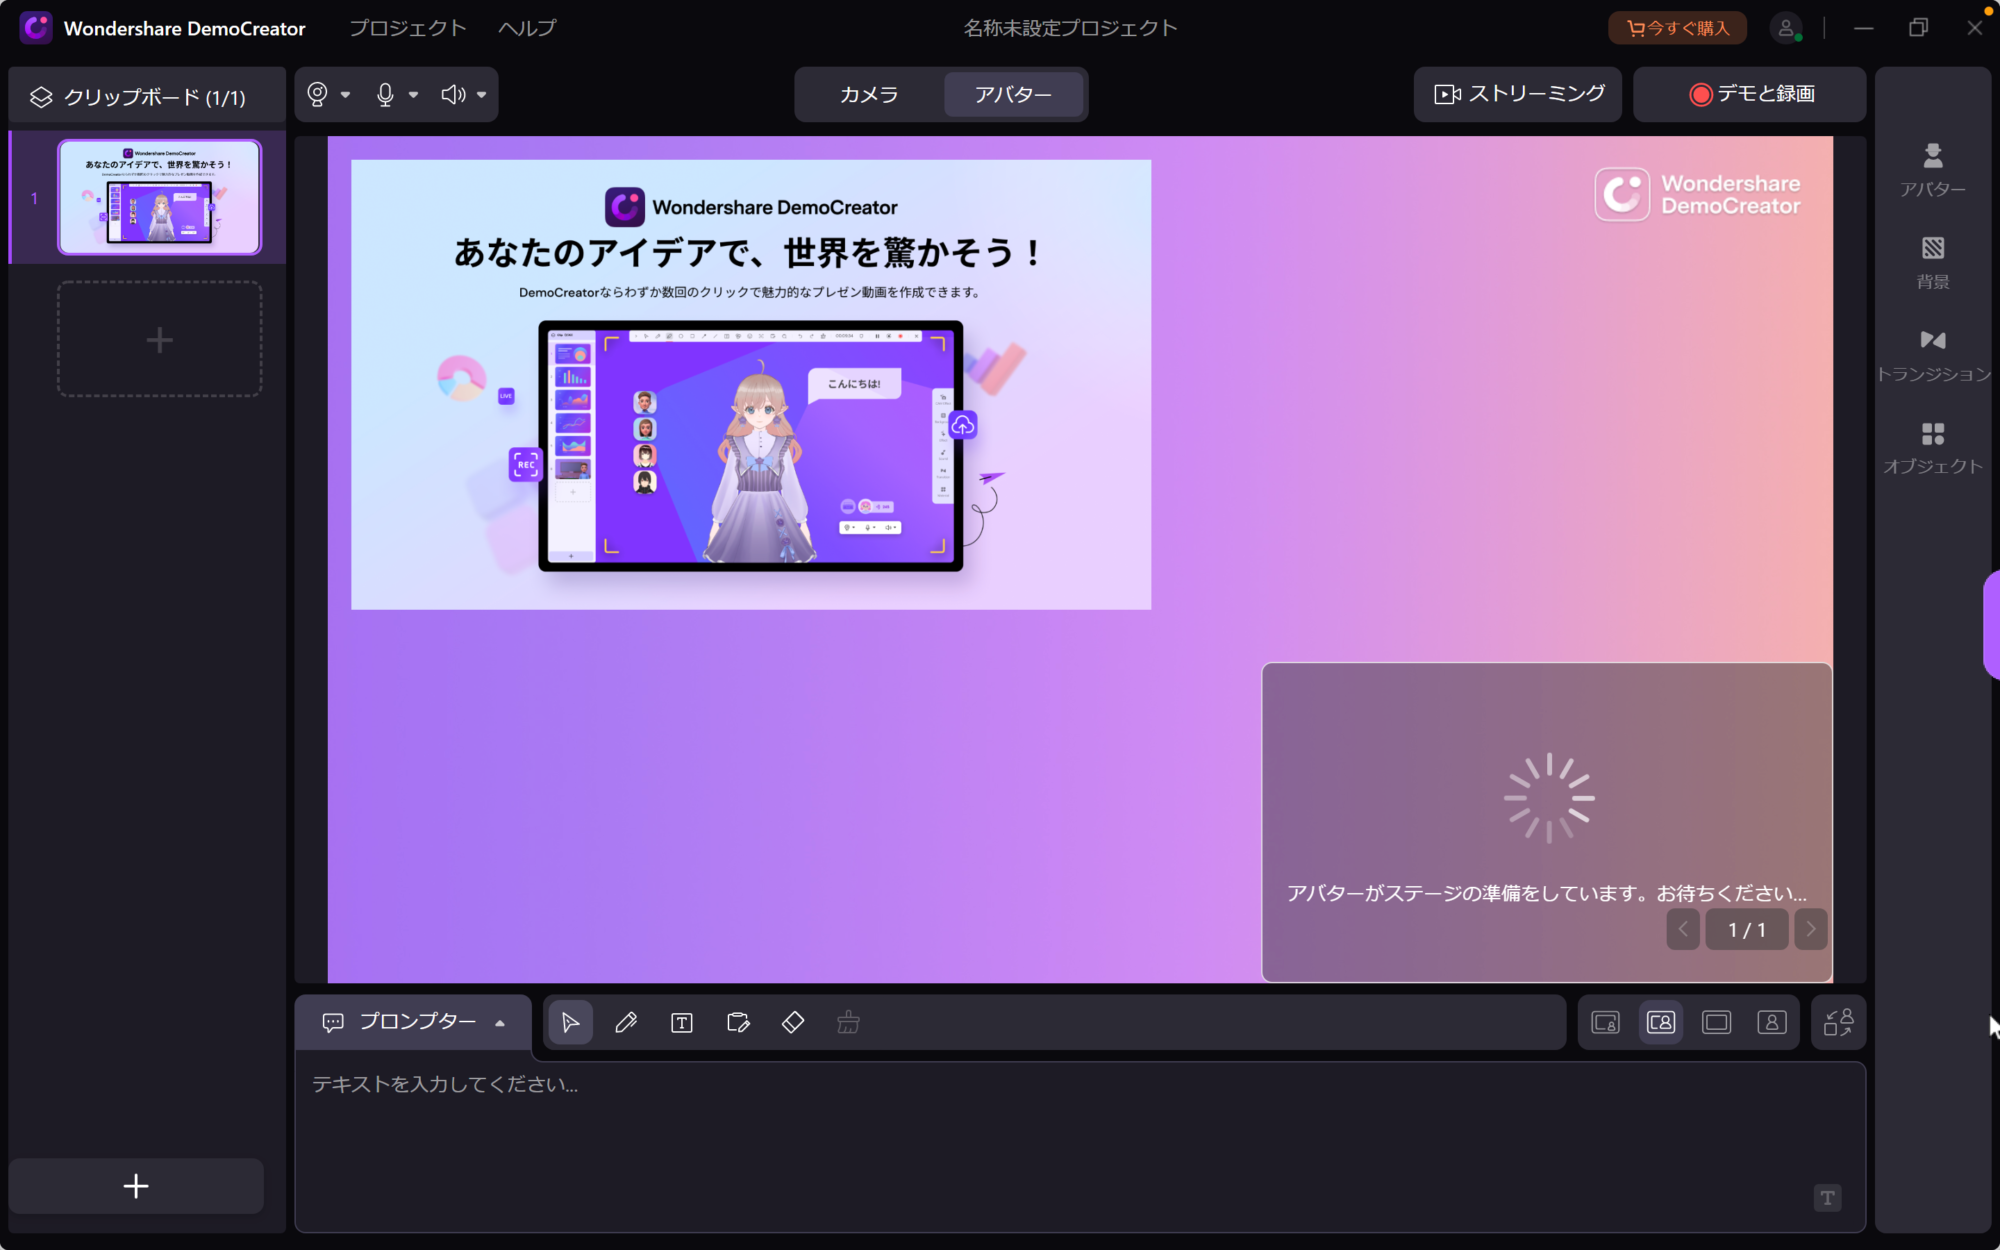The height and width of the screenshot is (1250, 2000).
Task: Open the user account icon
Action: point(1785,28)
